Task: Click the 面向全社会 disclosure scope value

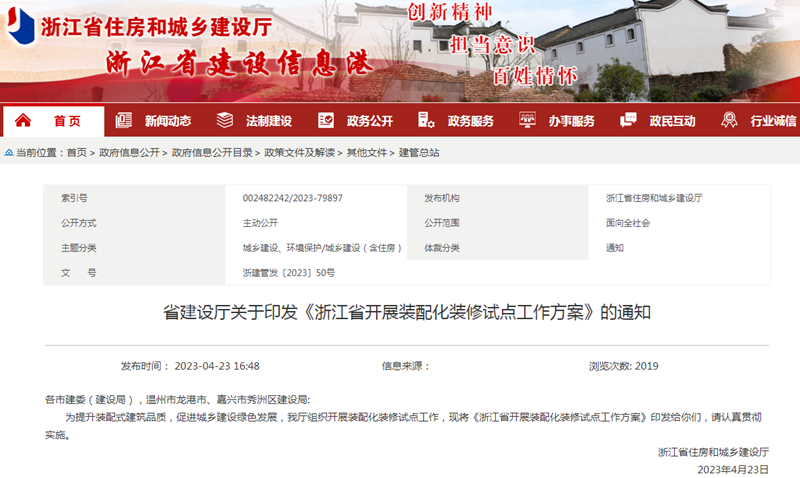Action: (628, 223)
